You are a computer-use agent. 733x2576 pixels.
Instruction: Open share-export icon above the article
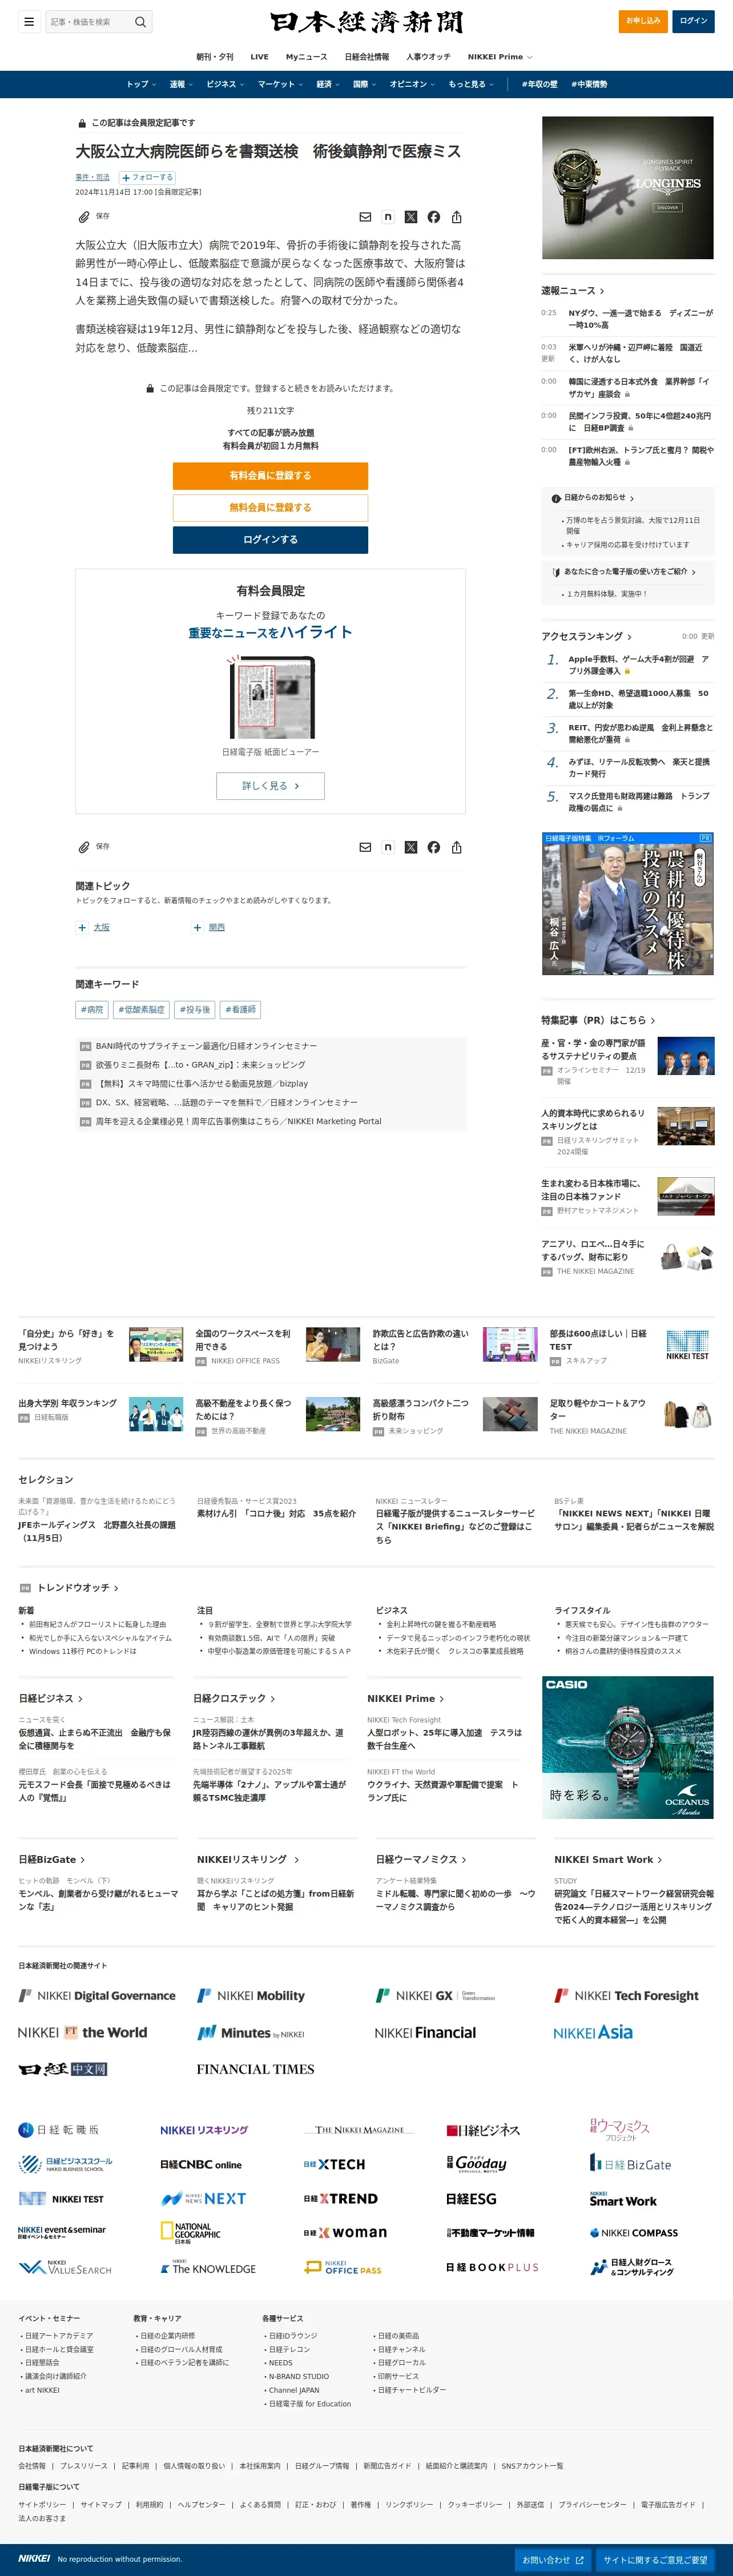click(457, 217)
